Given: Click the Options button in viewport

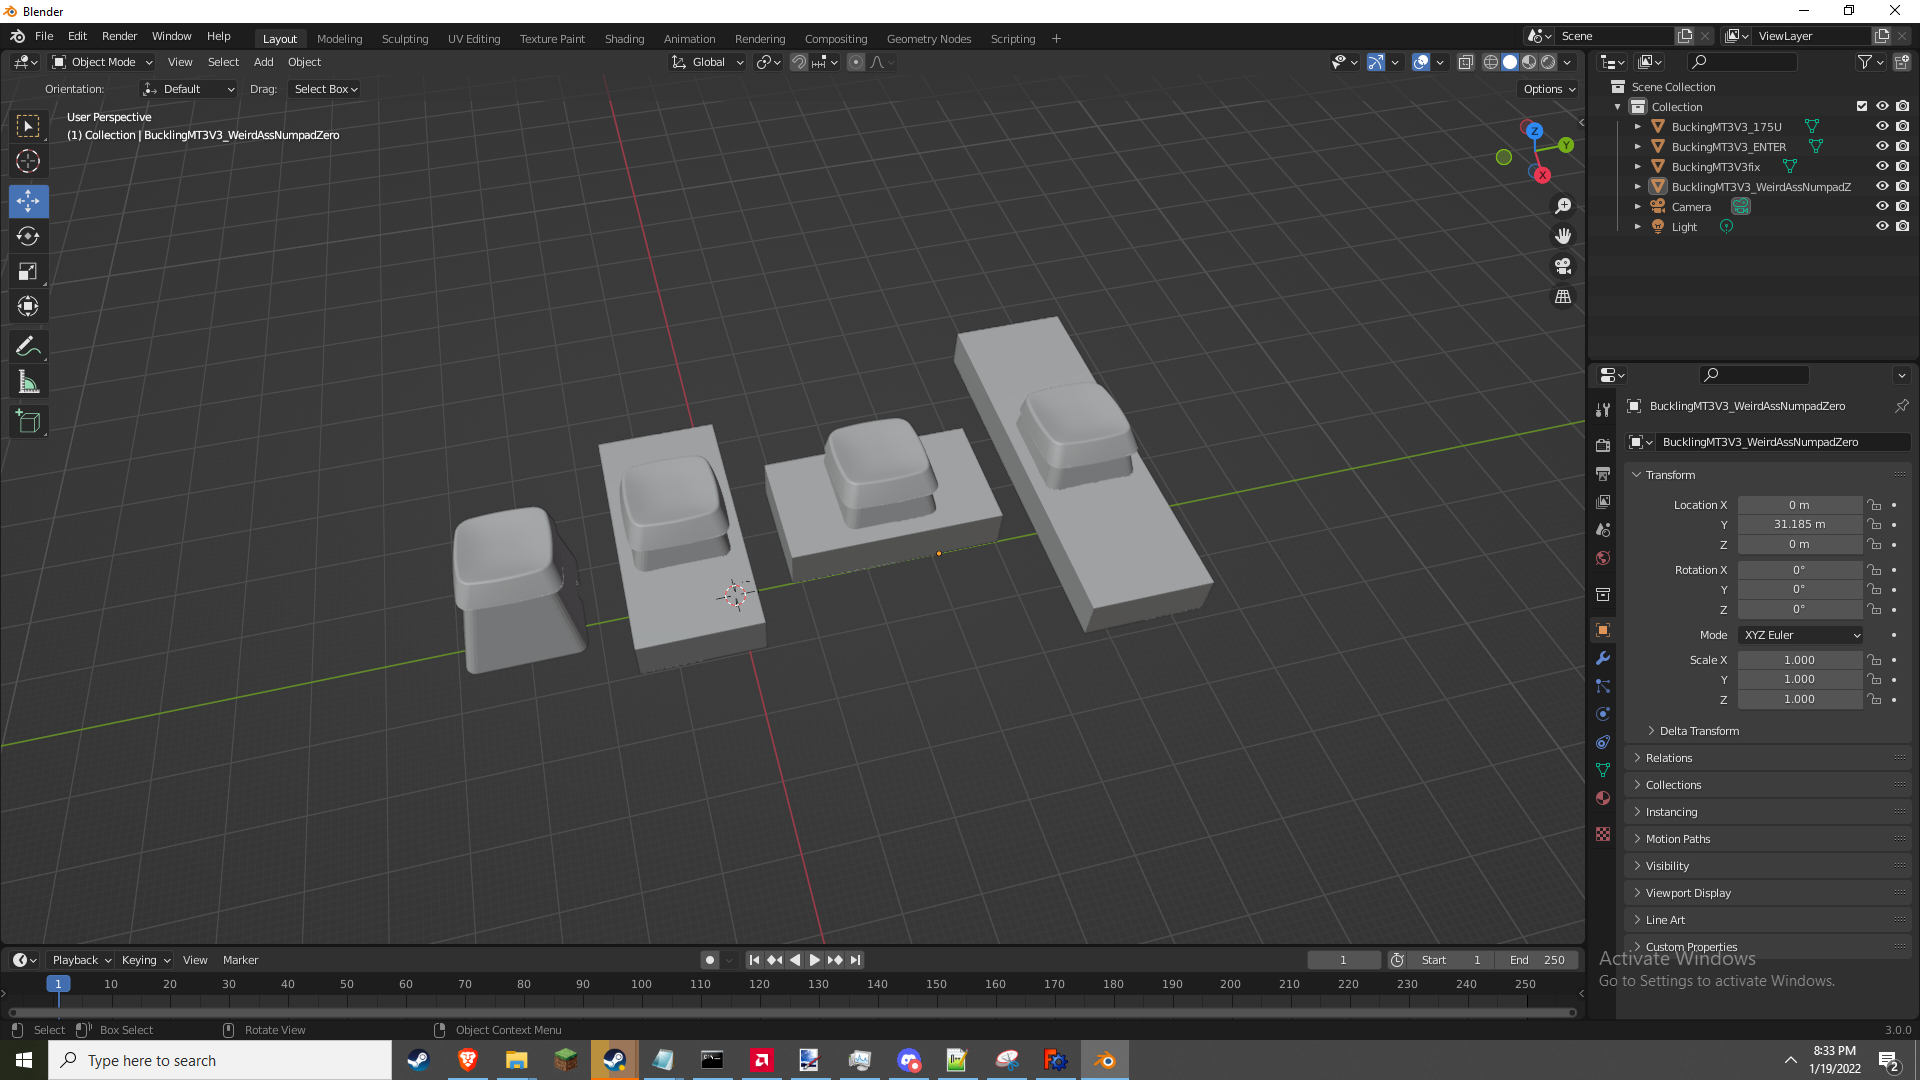Looking at the screenshot, I should (1548, 89).
